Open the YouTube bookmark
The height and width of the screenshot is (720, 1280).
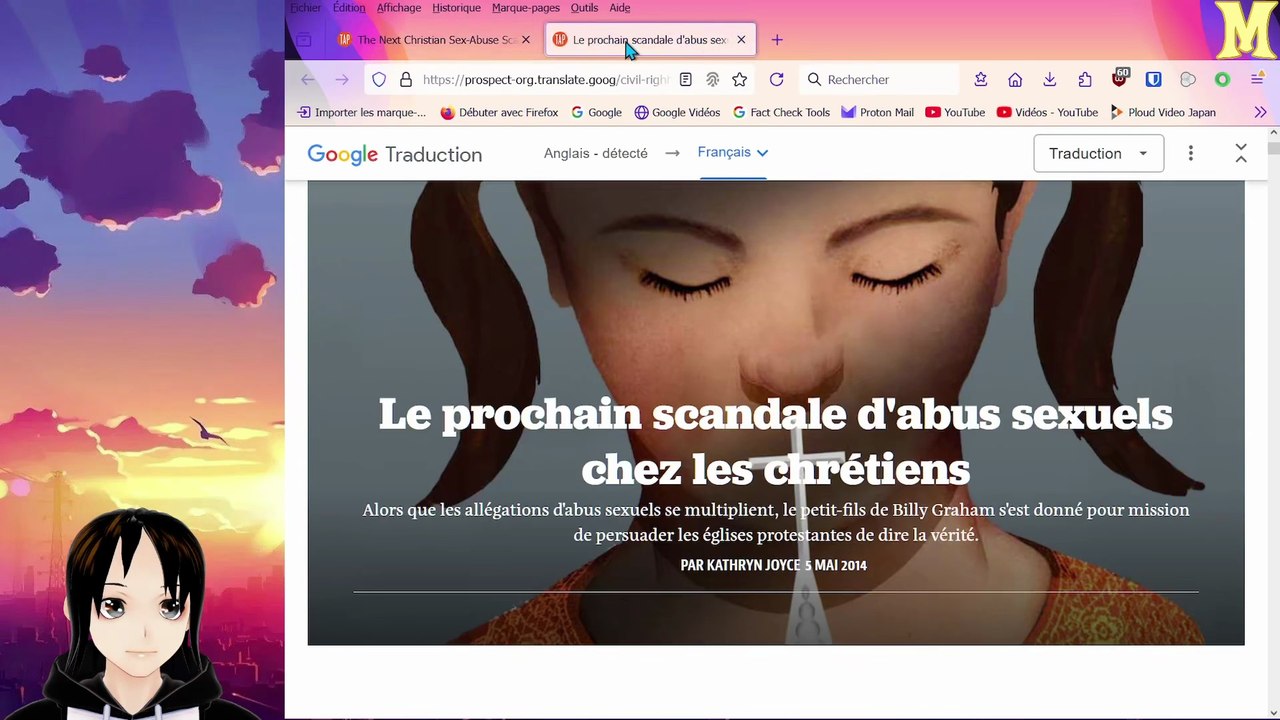click(x=955, y=112)
